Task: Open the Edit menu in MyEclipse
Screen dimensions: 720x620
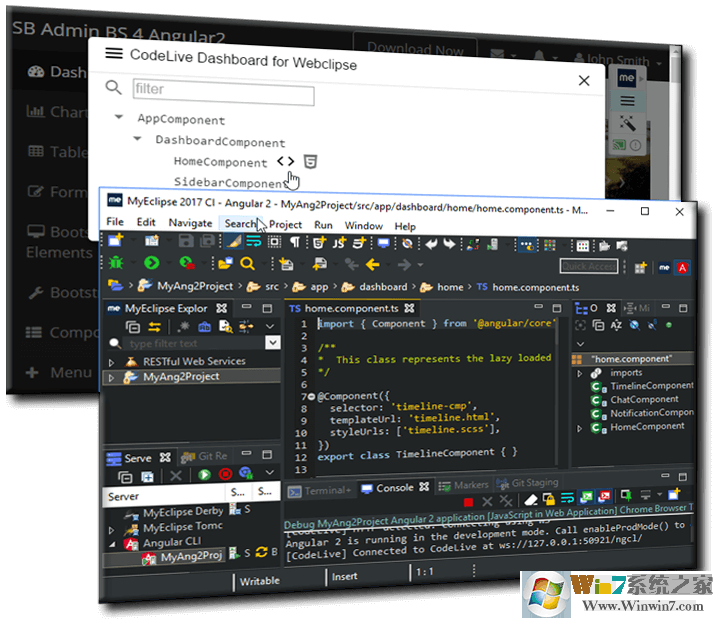Action: pyautogui.click(x=146, y=222)
